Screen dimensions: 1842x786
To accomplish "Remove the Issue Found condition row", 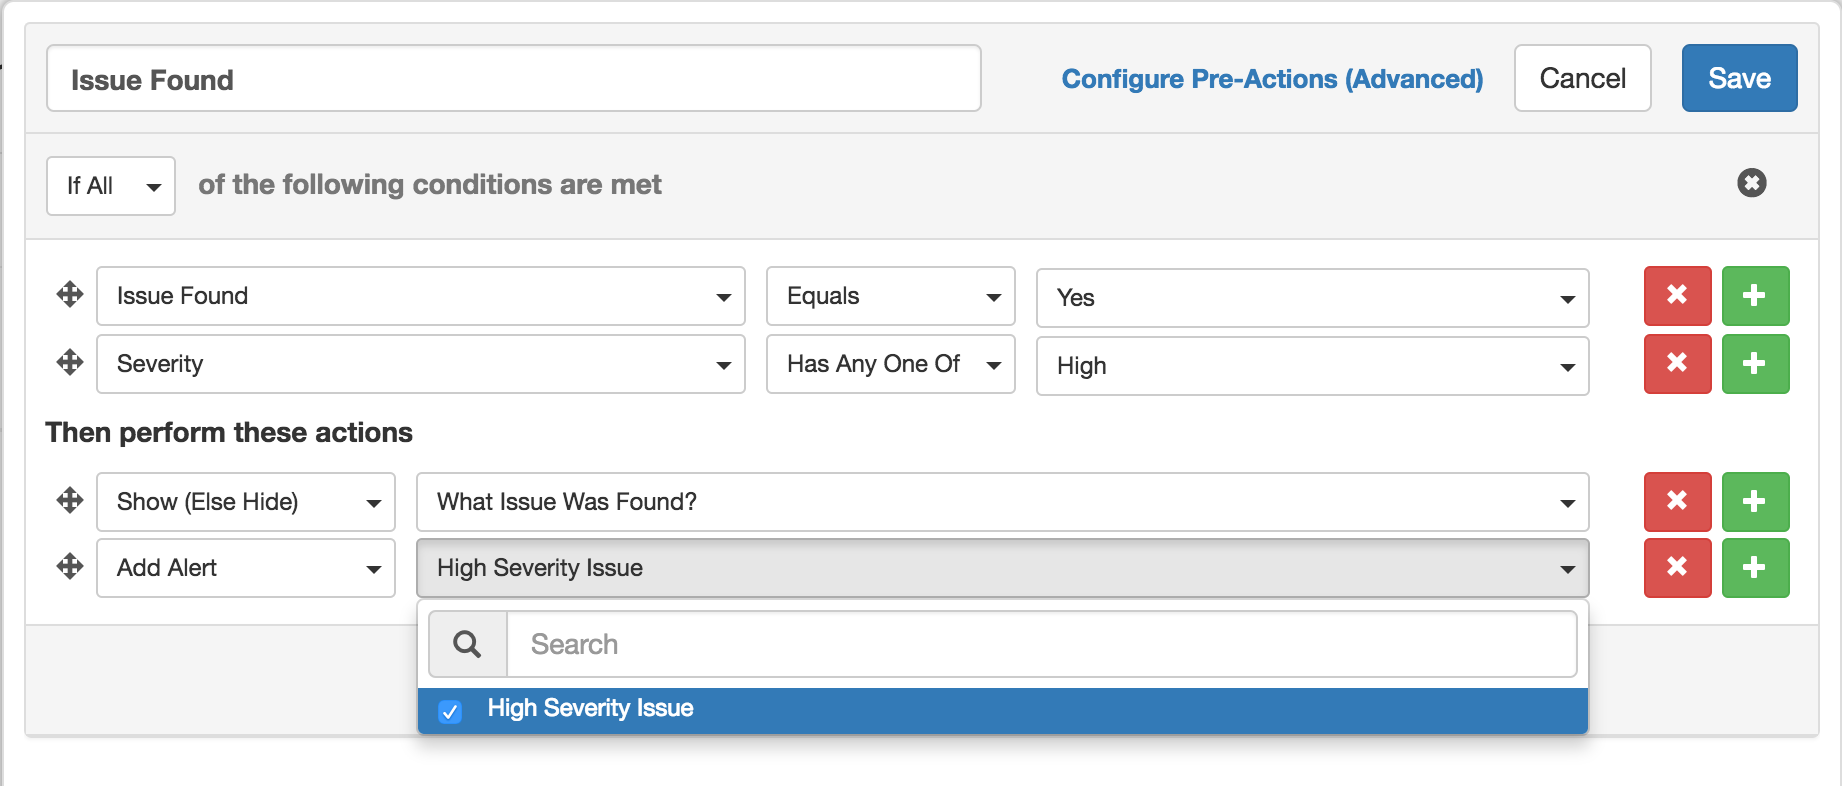I will tap(1677, 296).
